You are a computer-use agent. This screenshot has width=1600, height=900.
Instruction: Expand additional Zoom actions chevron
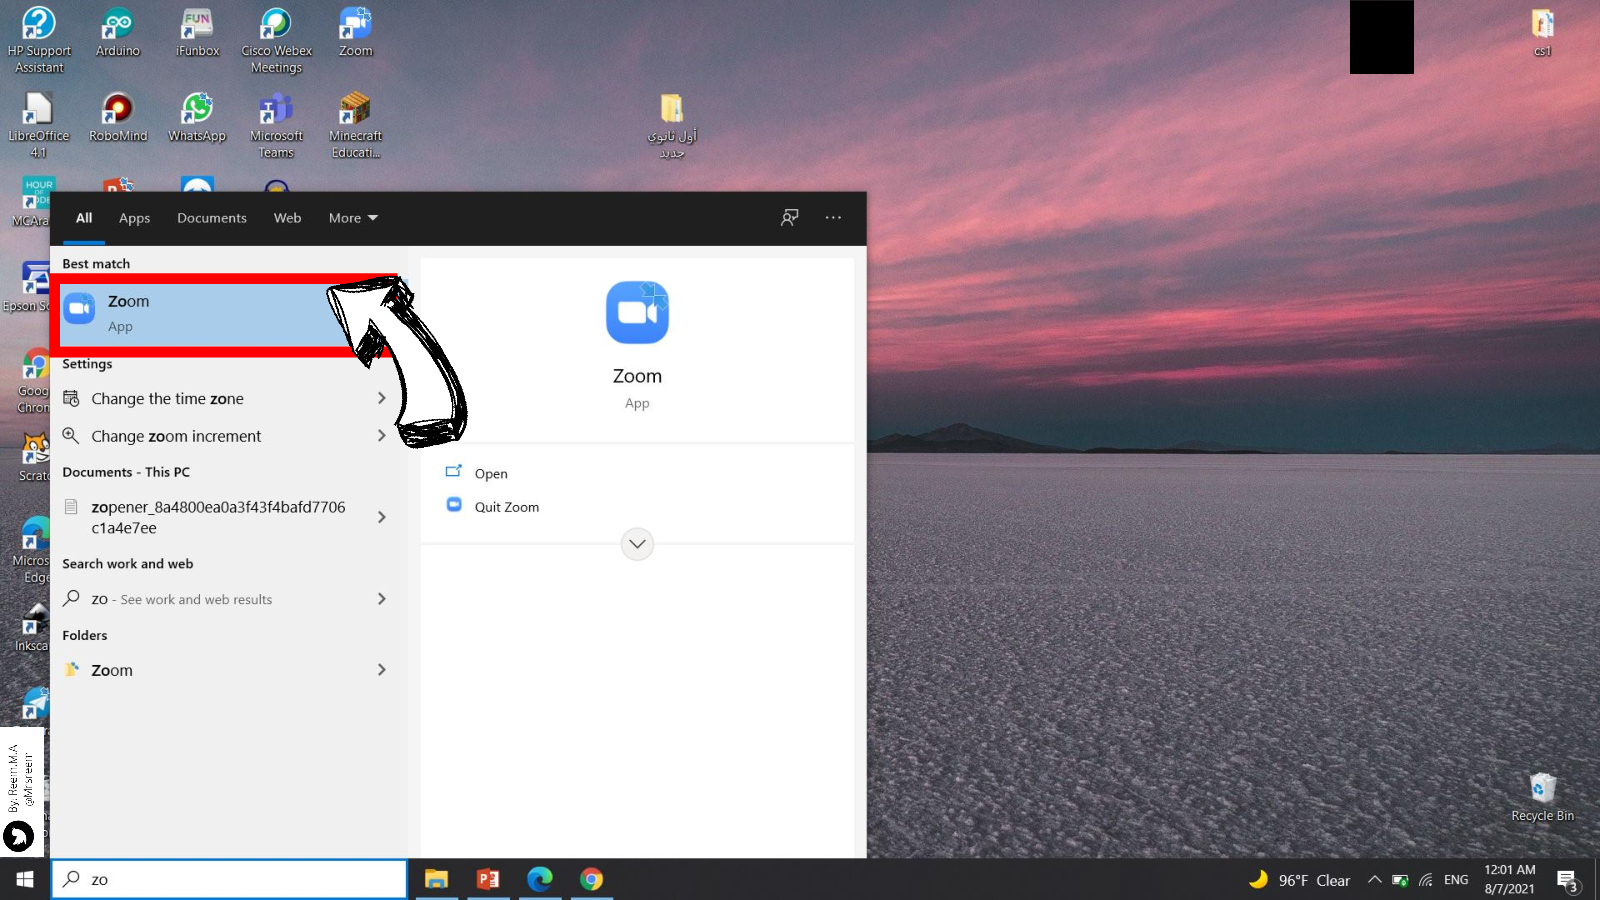637,544
